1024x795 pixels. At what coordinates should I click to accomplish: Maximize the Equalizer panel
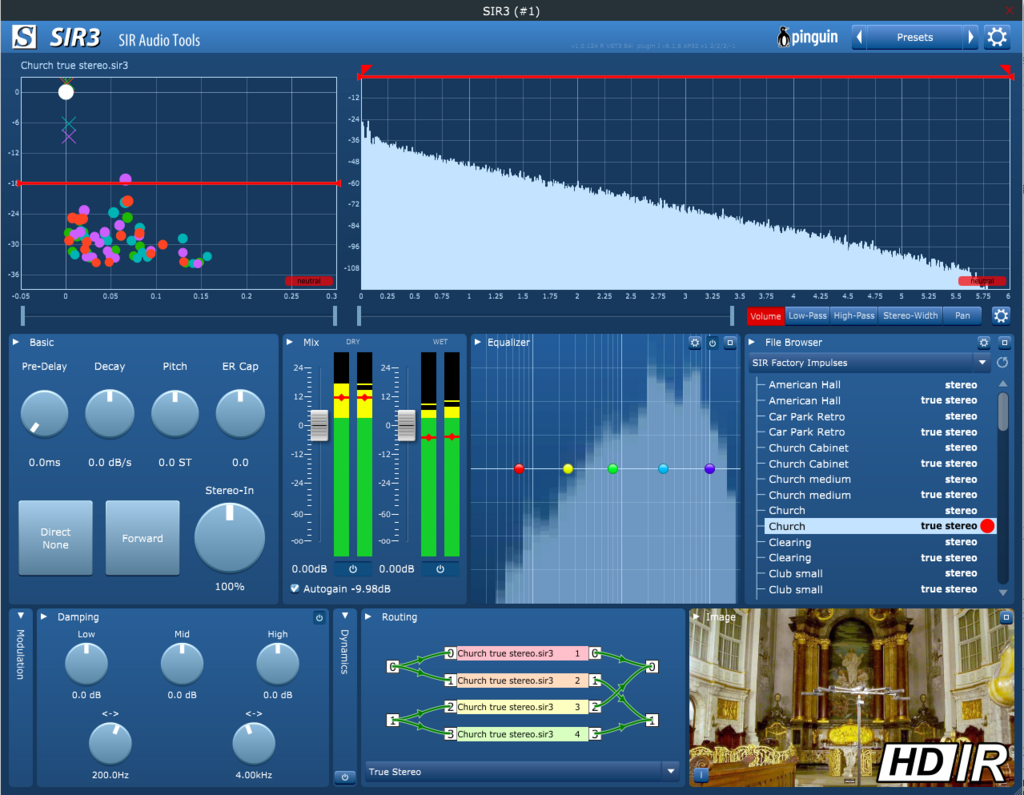pos(730,342)
